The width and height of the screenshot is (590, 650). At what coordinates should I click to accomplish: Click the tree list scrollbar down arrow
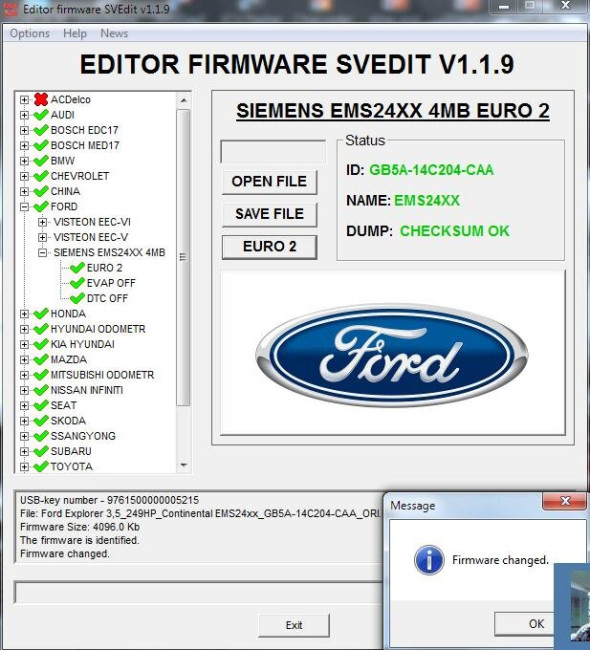pyautogui.click(x=184, y=466)
